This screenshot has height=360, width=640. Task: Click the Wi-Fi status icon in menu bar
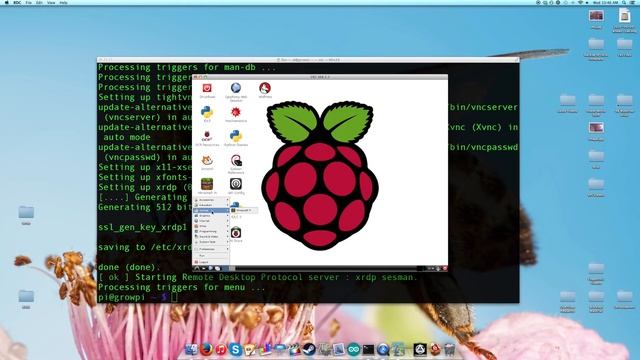pos(580,2)
